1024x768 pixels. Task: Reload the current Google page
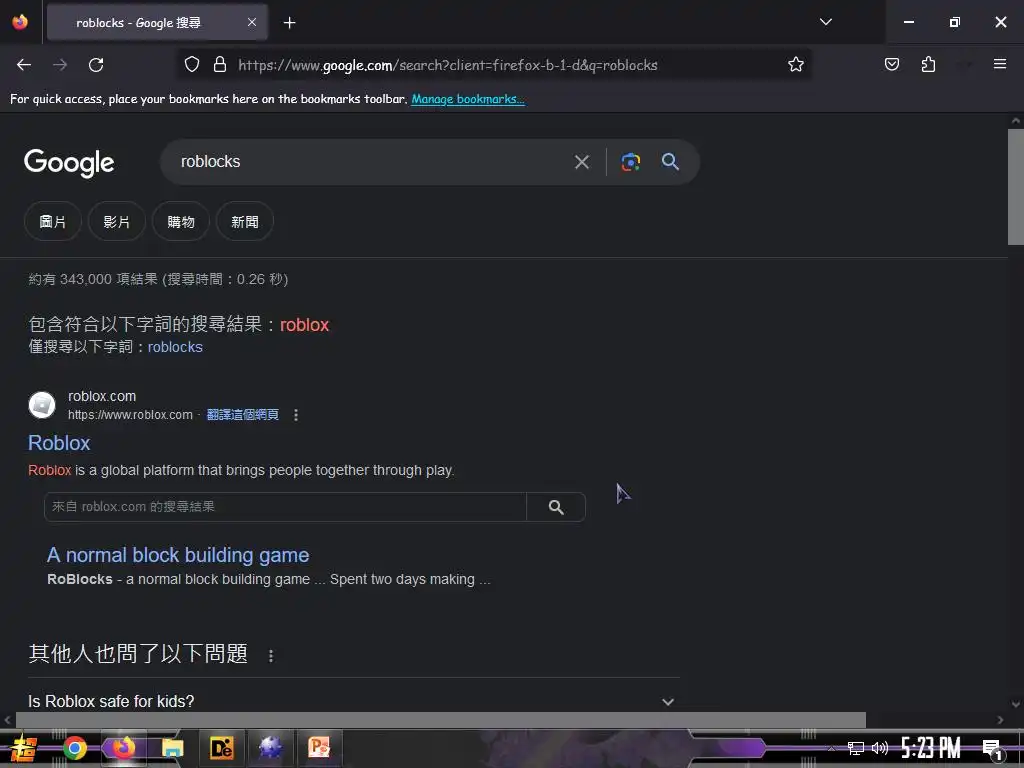(96, 65)
